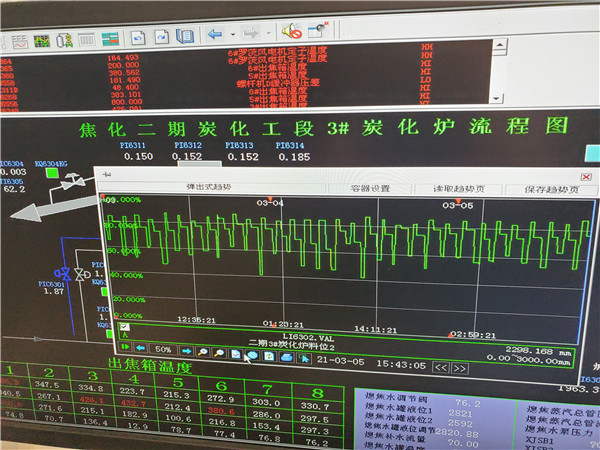
Task: Click the << page back button
Action: 441,367
